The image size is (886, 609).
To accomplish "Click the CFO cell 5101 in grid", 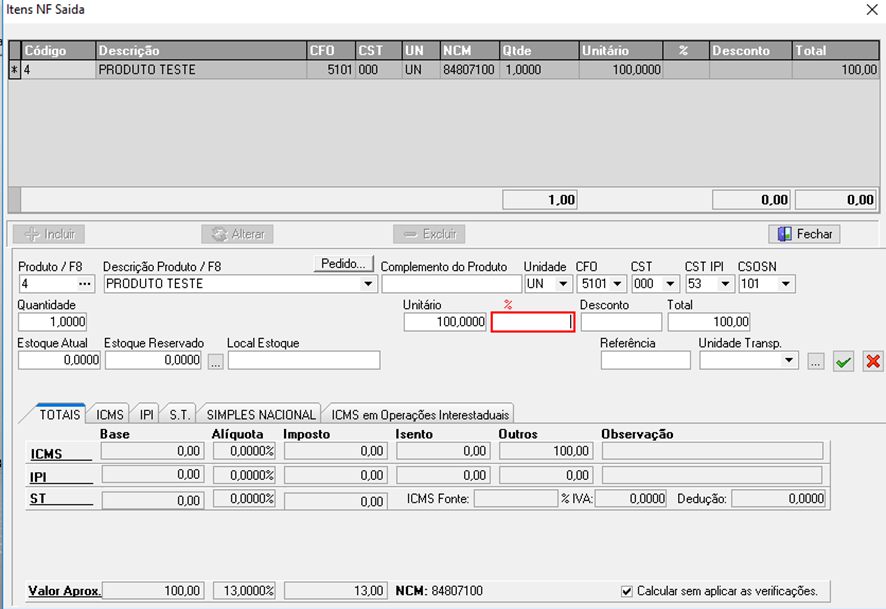I will 331,69.
